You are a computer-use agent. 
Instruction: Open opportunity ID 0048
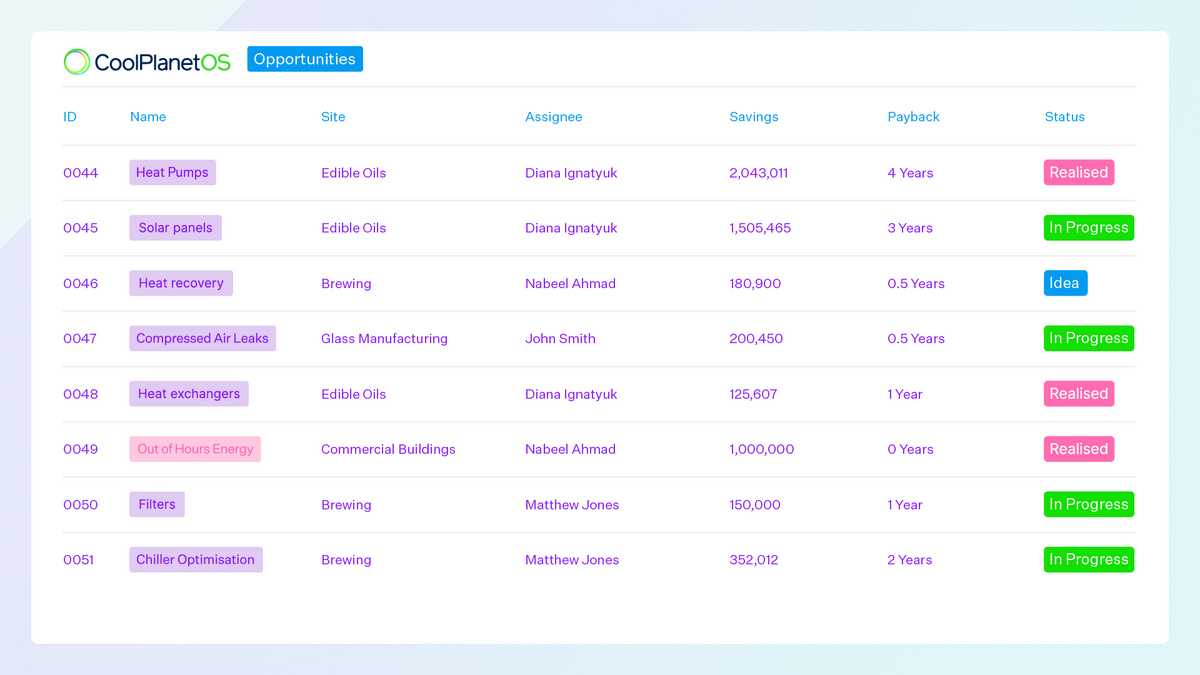pyautogui.click(x=80, y=394)
